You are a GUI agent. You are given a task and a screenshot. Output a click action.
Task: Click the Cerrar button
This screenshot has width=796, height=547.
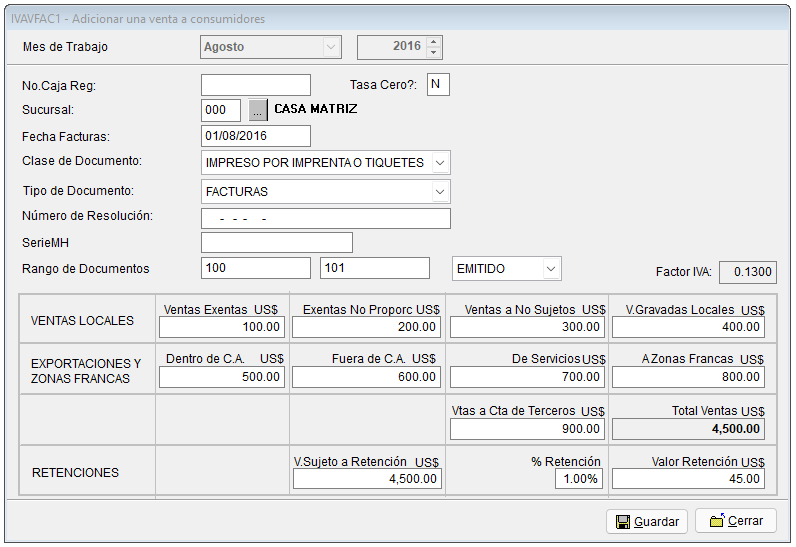point(736,521)
